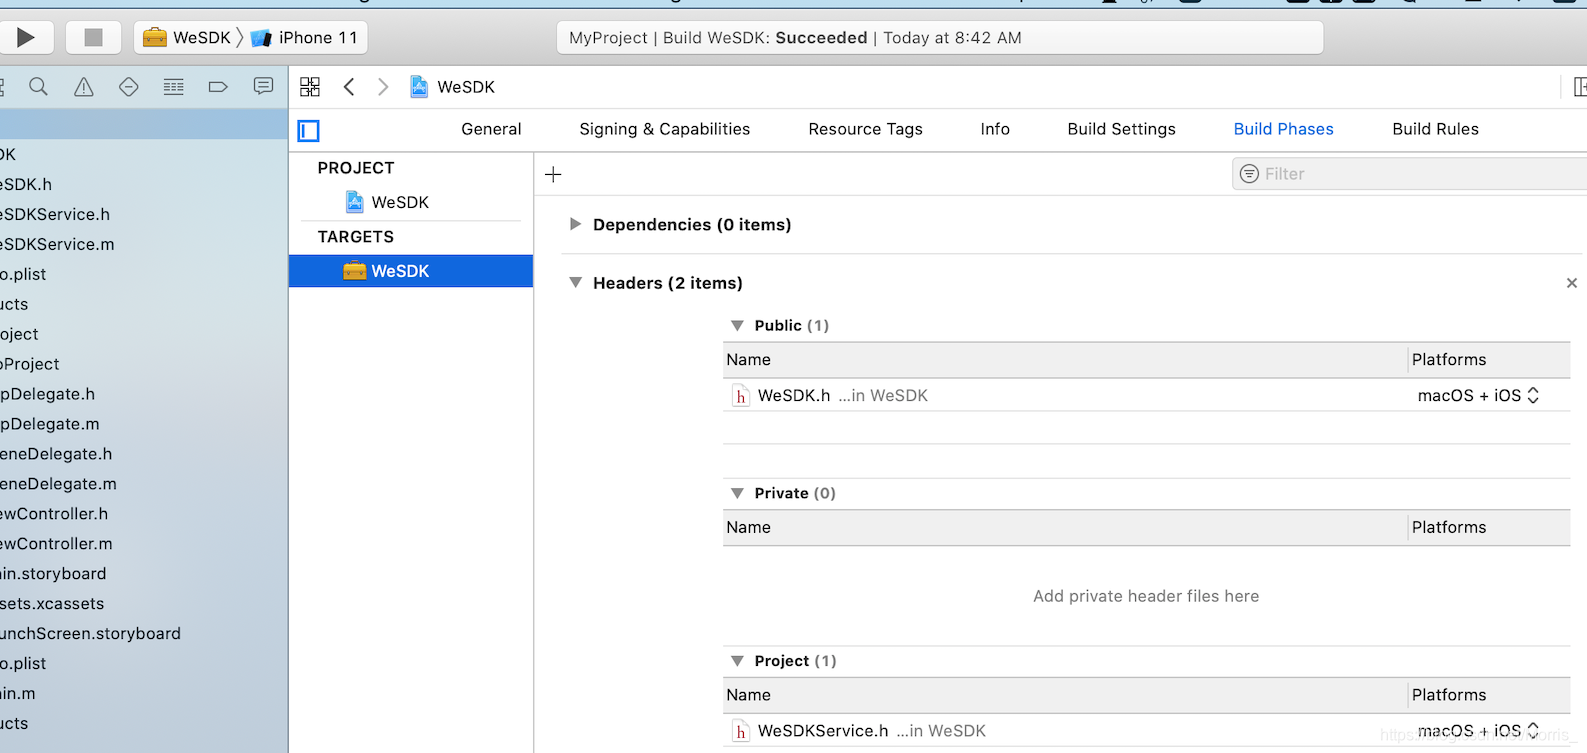Change platforms for WeSDK.h header
Viewport: 1587px width, 753px height.
(1478, 395)
